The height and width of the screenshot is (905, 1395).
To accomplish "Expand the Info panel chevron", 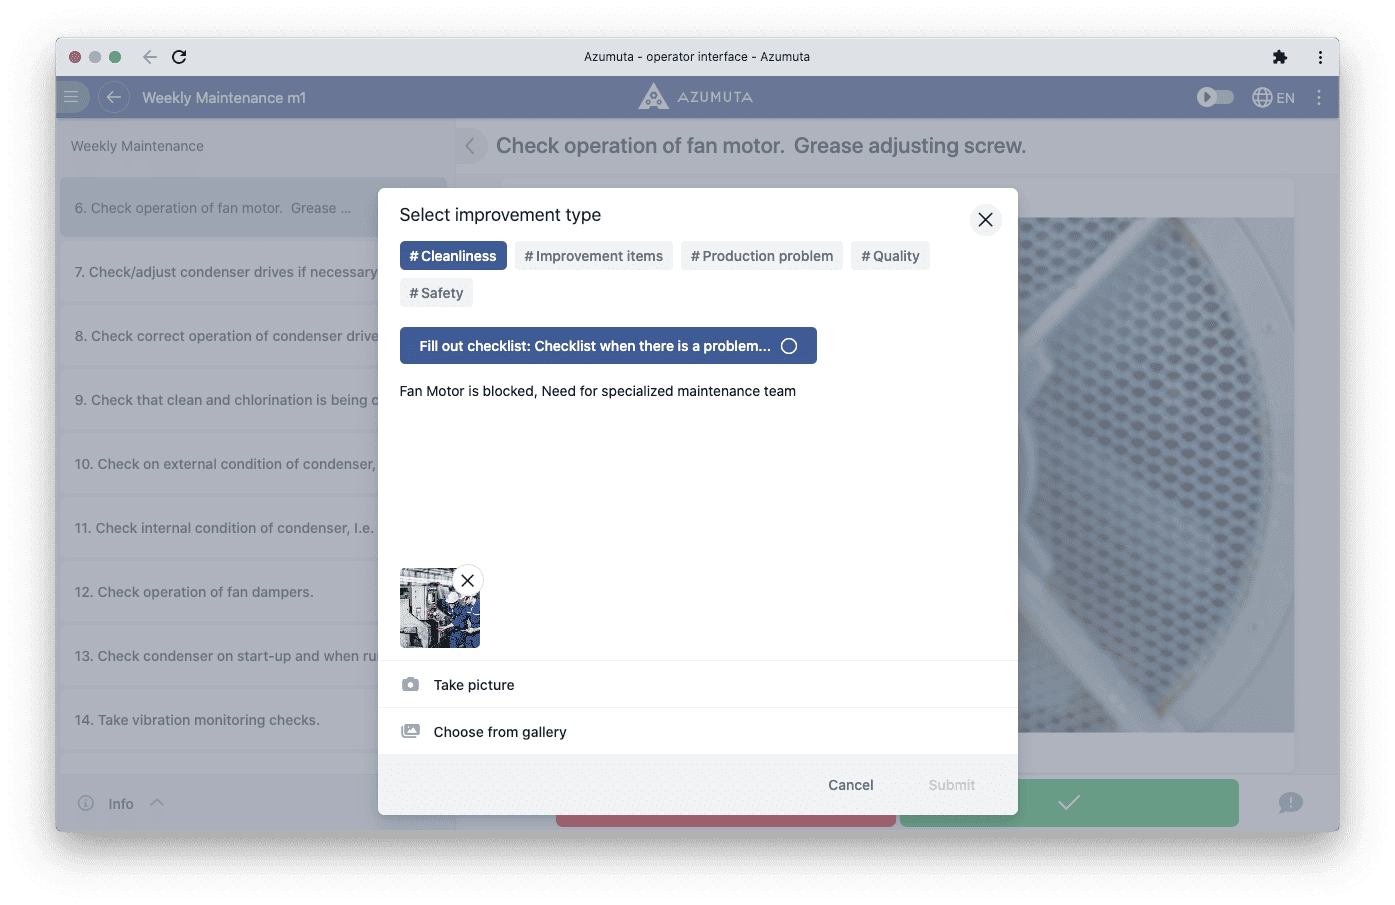I will click(157, 803).
